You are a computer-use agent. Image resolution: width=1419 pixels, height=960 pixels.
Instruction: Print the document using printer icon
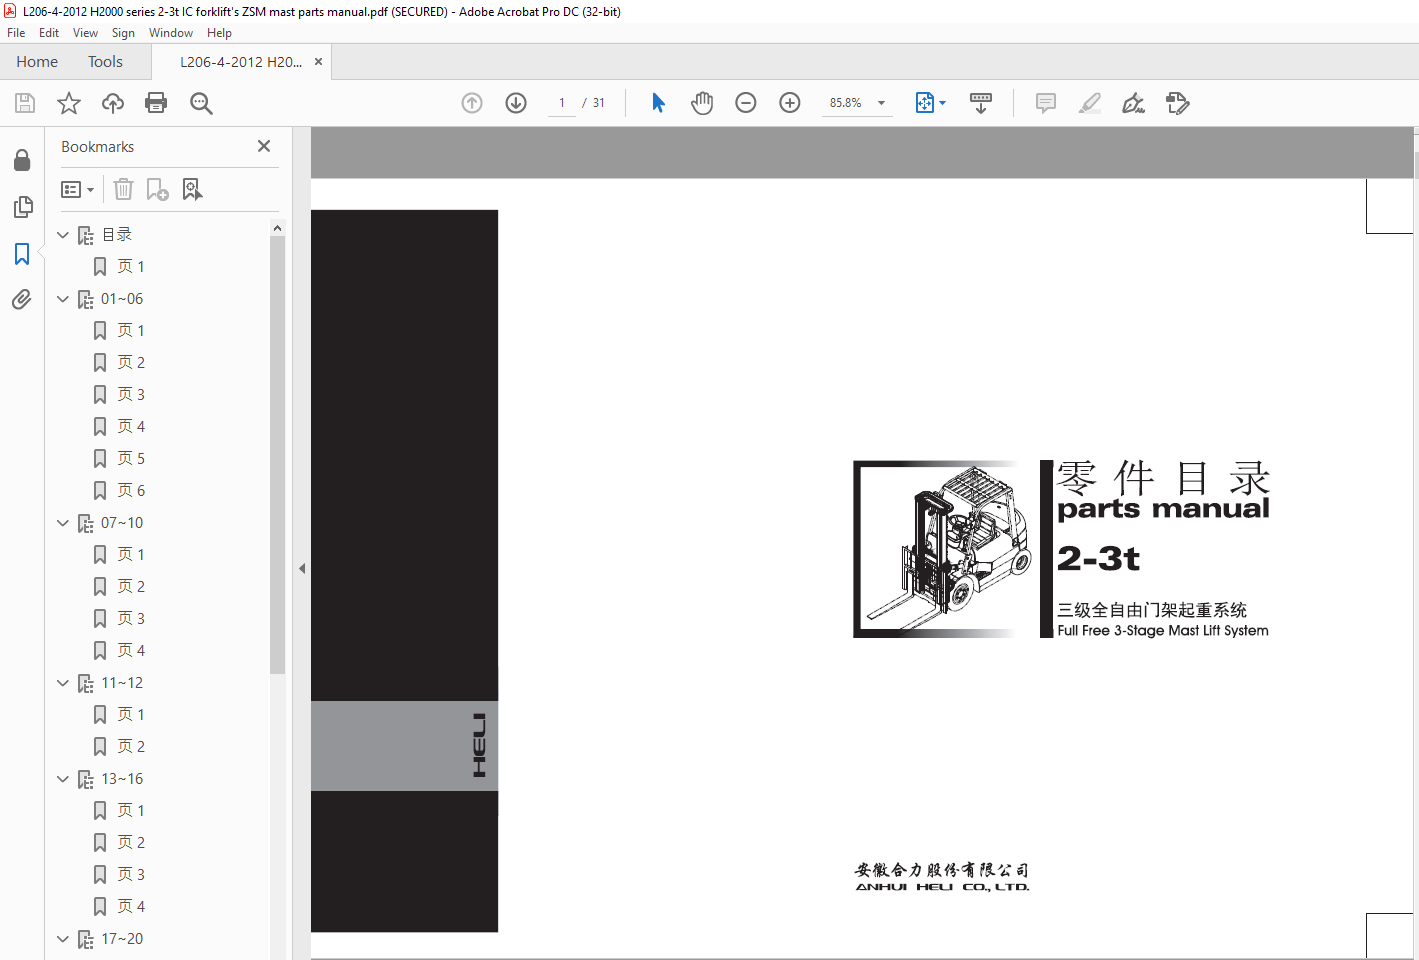(156, 103)
